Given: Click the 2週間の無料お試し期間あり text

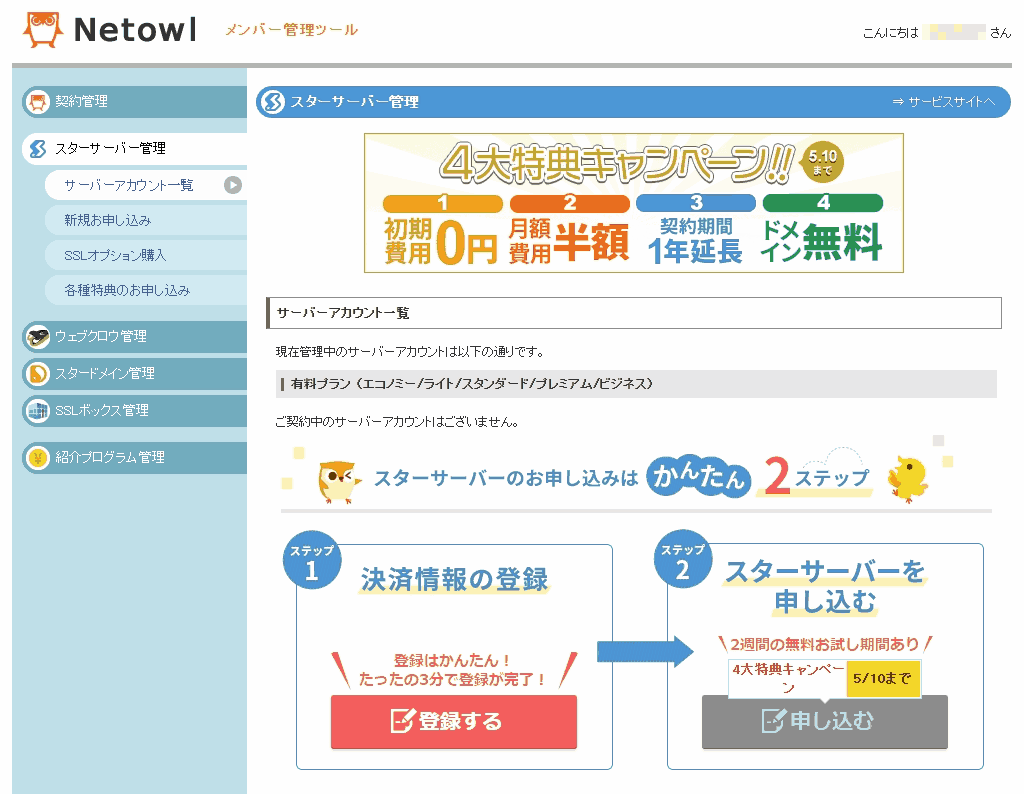Looking at the screenshot, I should [825, 644].
